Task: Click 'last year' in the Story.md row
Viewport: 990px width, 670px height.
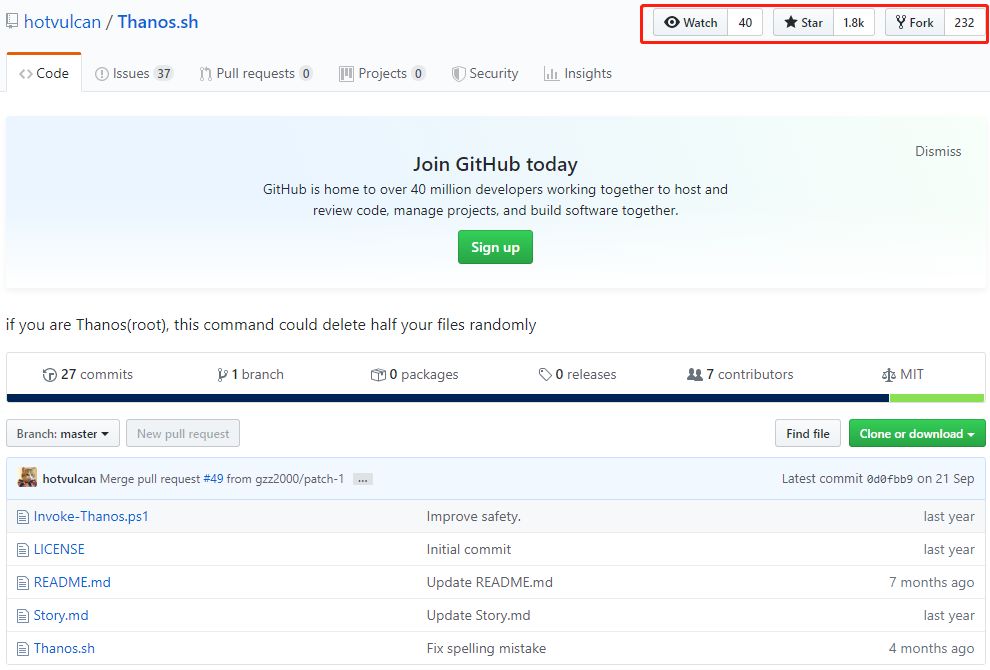Action: pyautogui.click(x=949, y=615)
